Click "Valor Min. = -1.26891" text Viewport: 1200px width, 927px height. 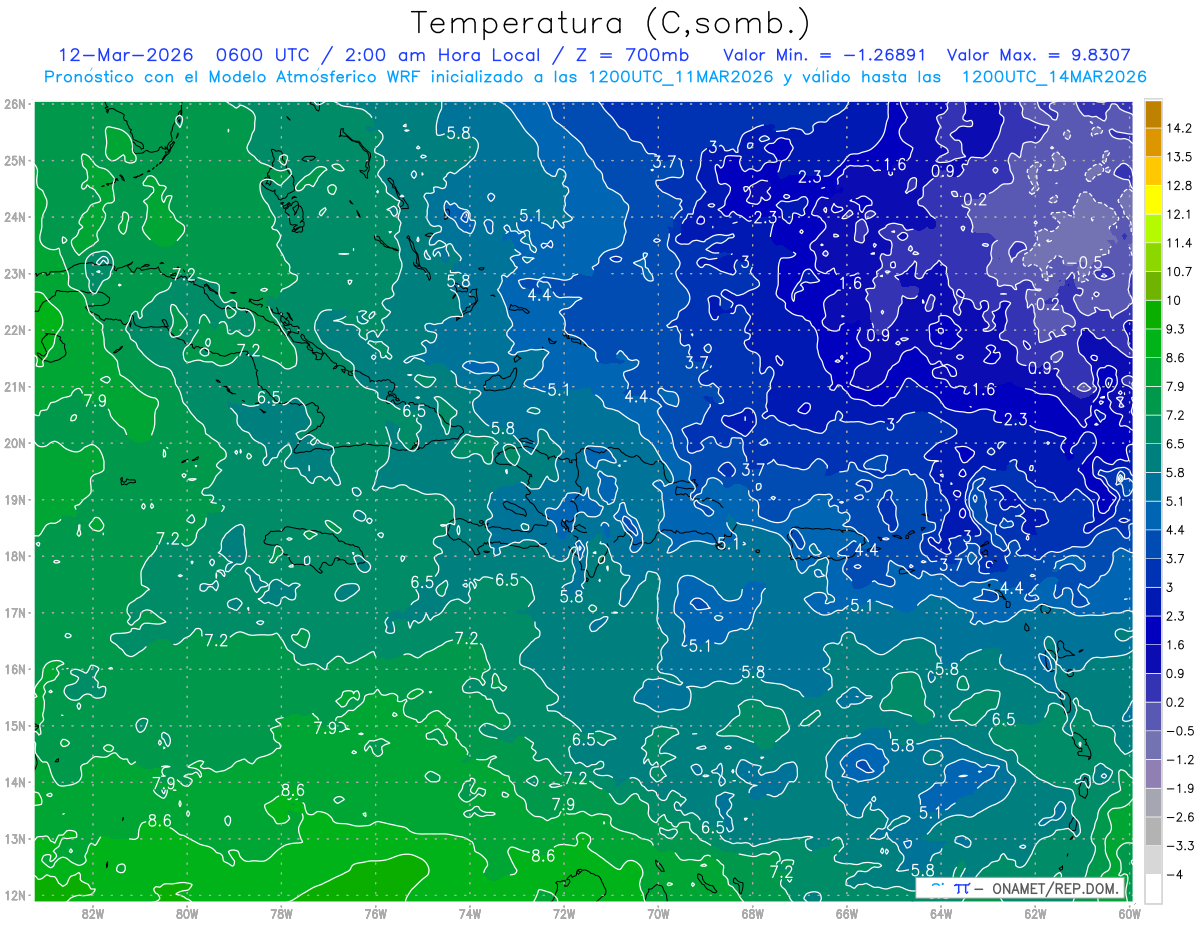(824, 55)
